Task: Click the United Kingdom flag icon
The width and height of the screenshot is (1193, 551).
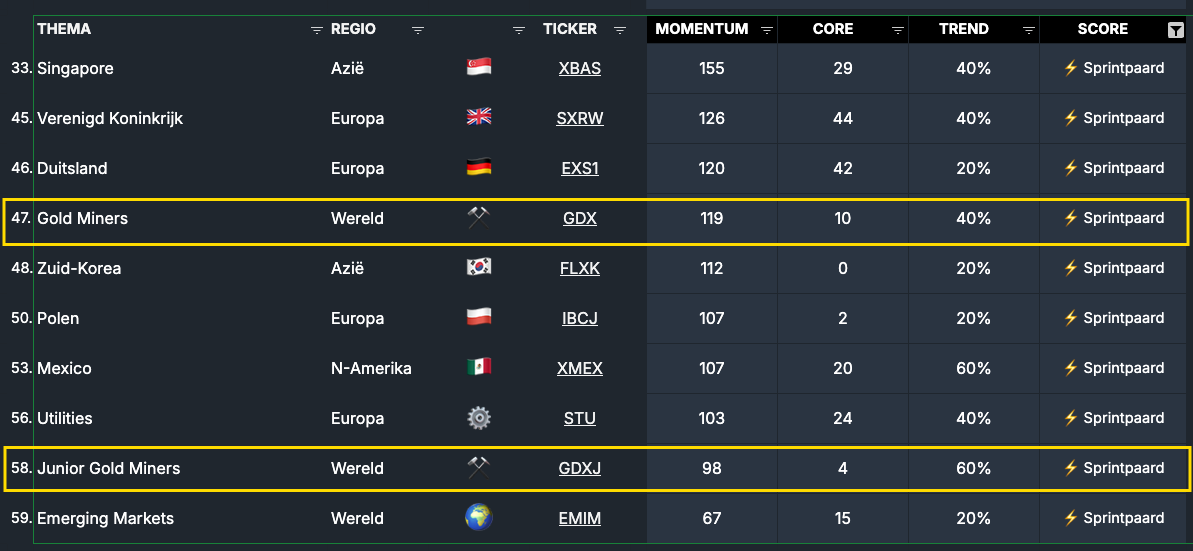Action: click(479, 118)
